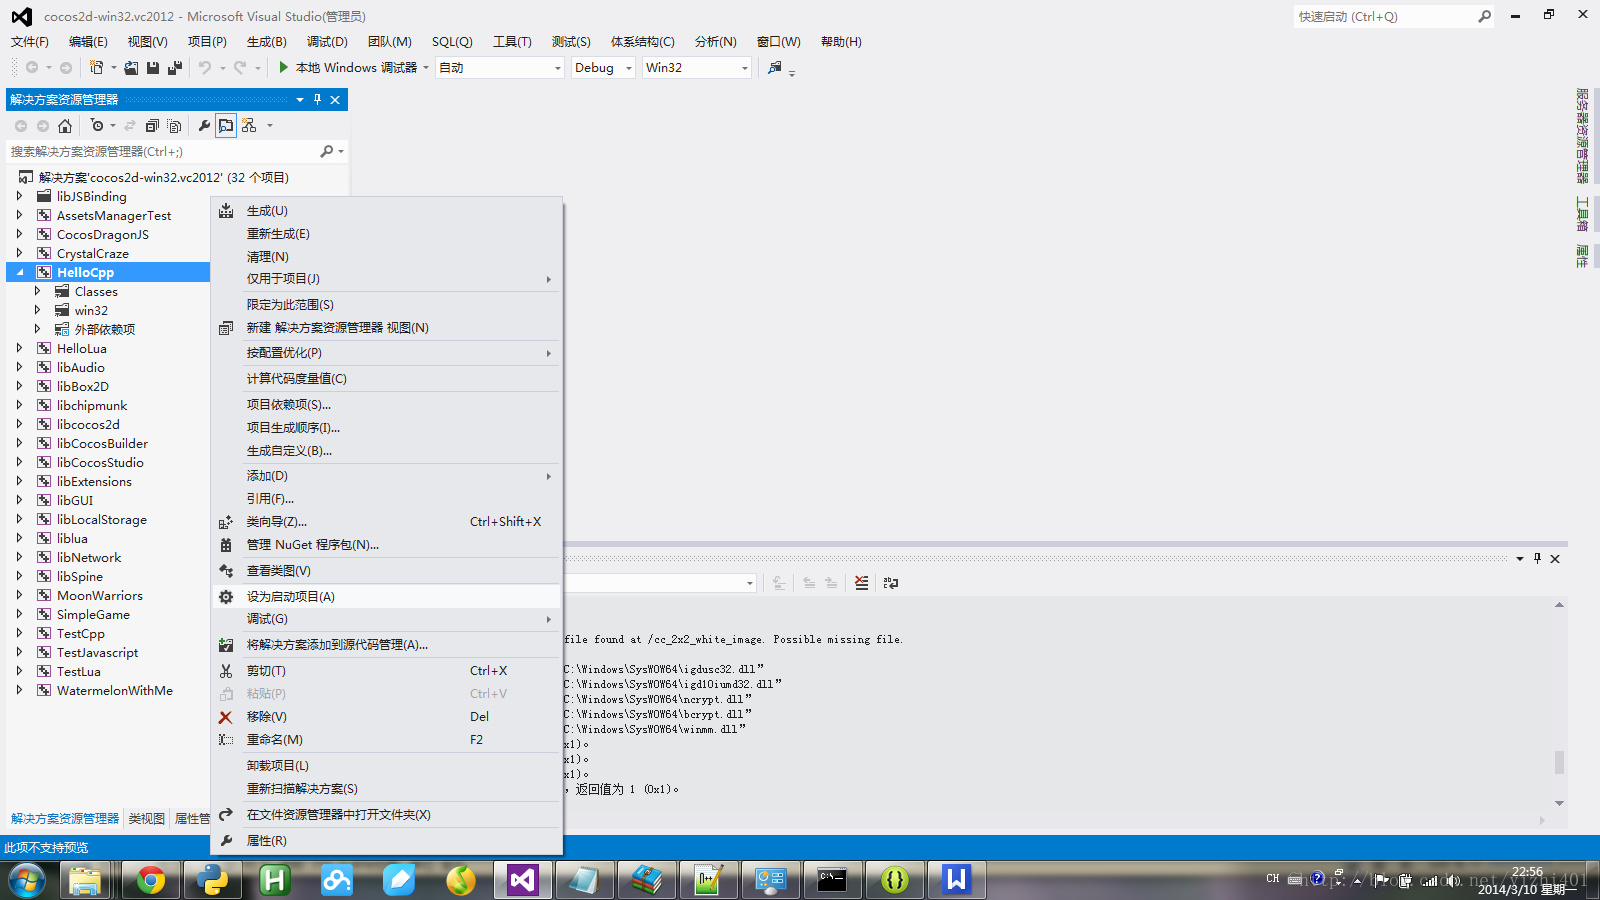This screenshot has height=900, width=1600.
Task: Open Properties wrench icon in Solution Explorer
Action: pyautogui.click(x=204, y=126)
